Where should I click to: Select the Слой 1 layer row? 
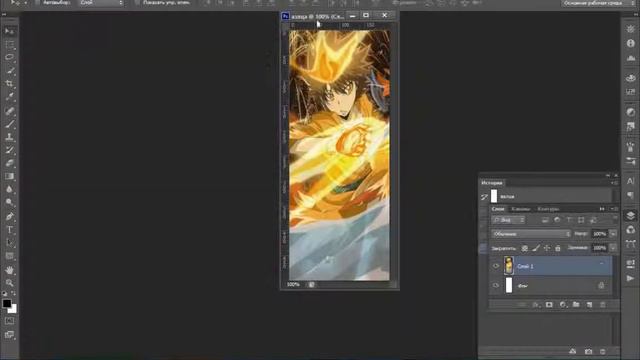551,266
